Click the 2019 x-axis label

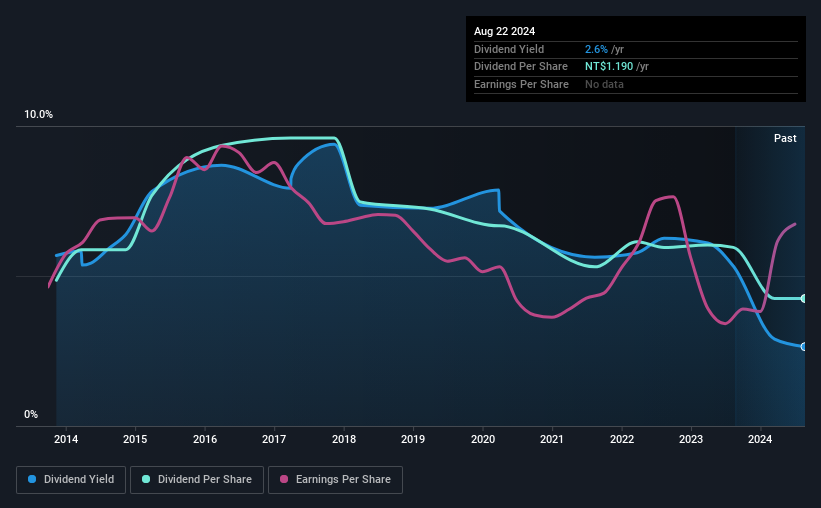[x=413, y=439]
